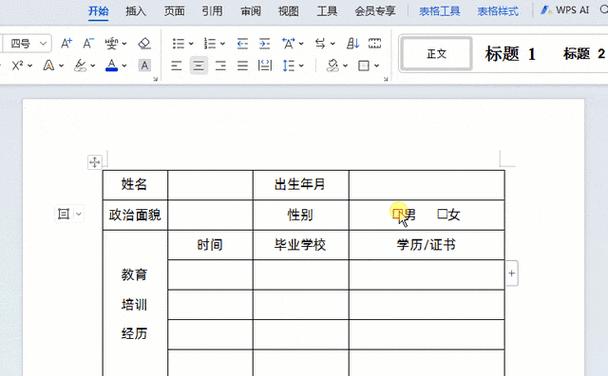Switch to the 插入 tab

click(x=136, y=11)
